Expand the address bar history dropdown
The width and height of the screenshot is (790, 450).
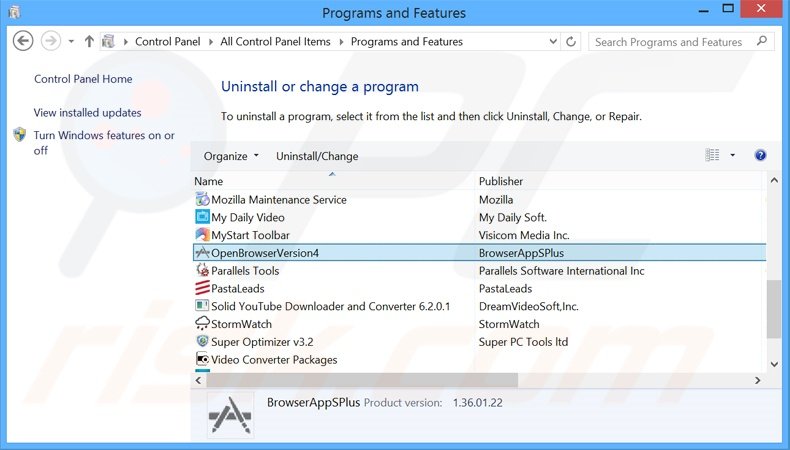coord(553,42)
